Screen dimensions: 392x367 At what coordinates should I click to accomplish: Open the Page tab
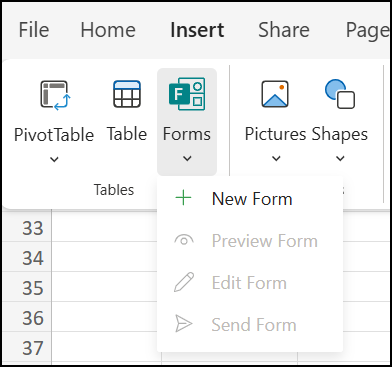(x=368, y=31)
